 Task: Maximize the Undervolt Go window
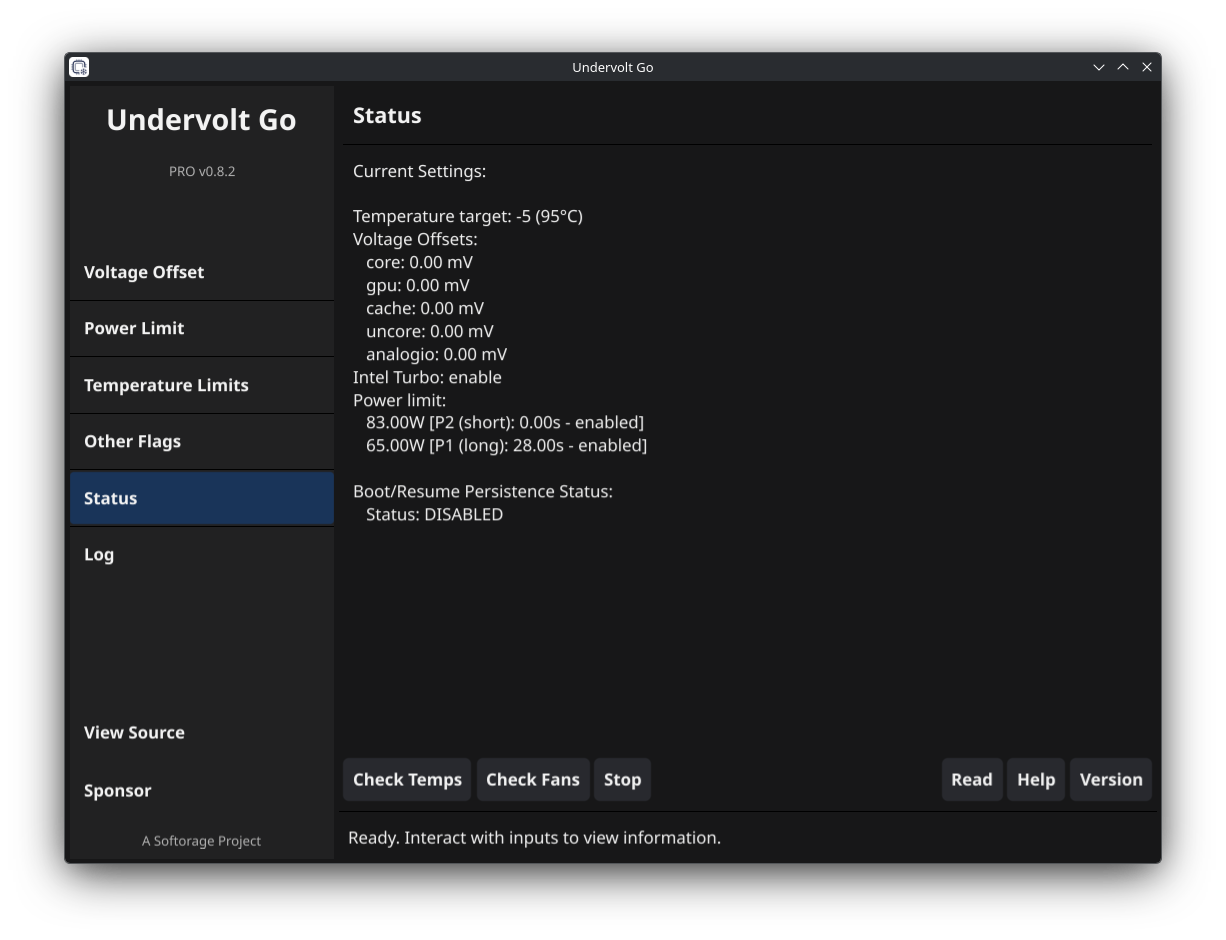[1123, 67]
